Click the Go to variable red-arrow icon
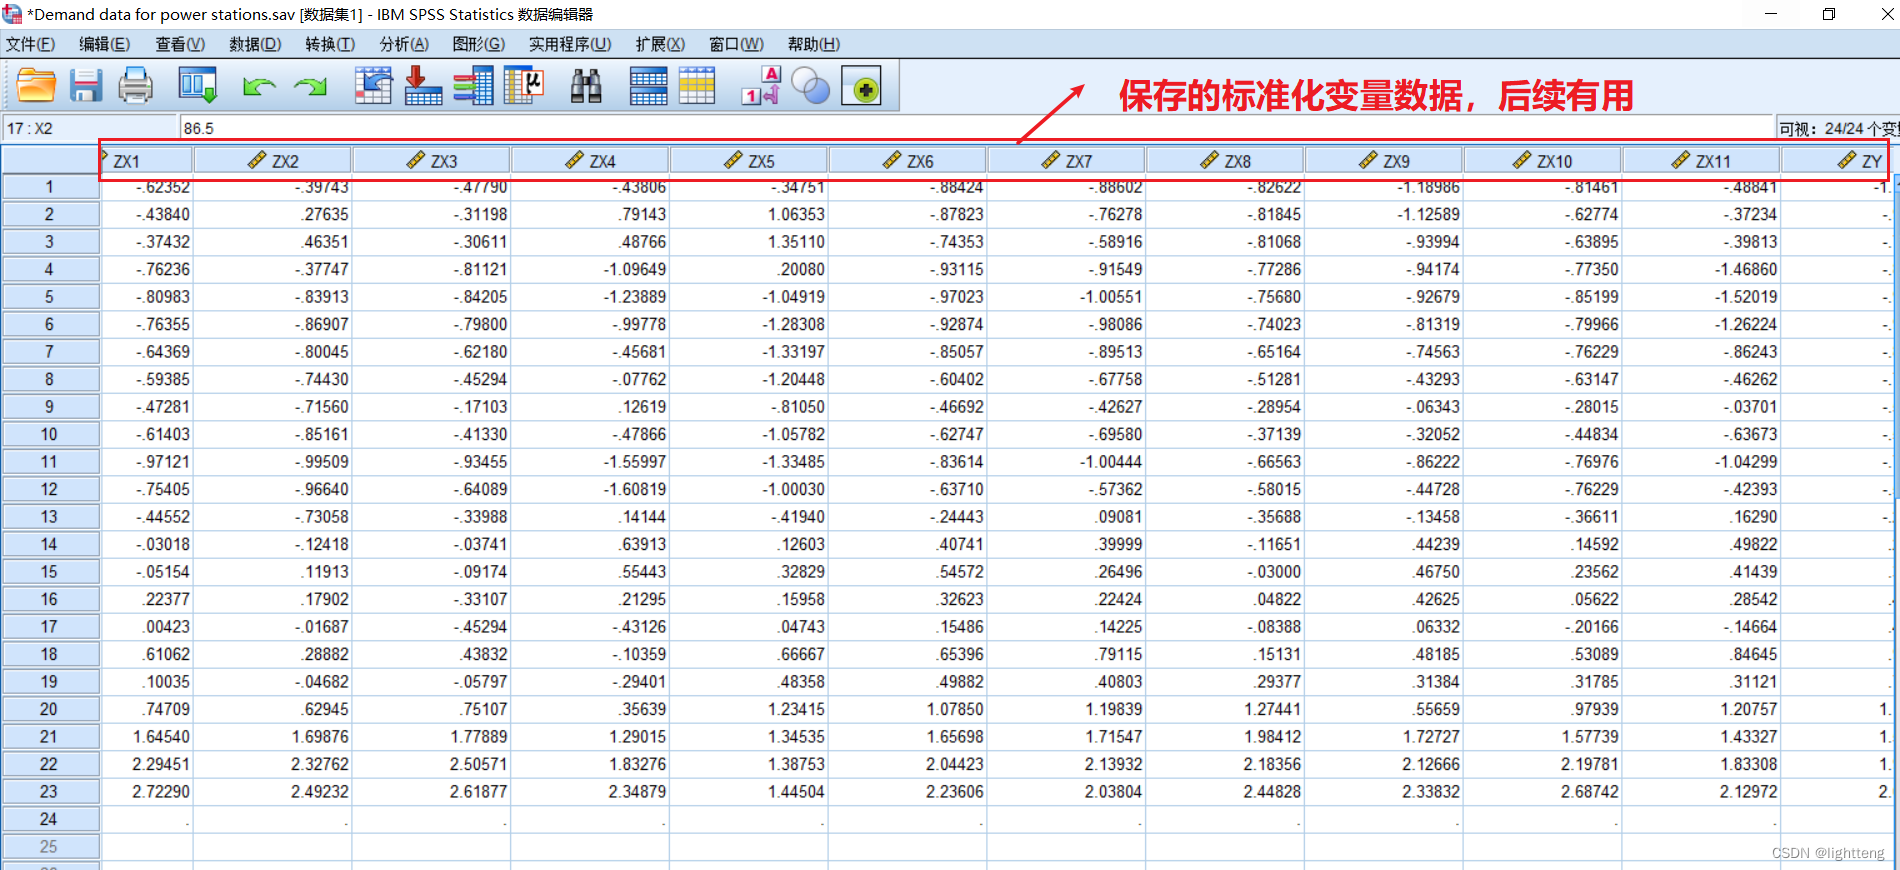The width and height of the screenshot is (1900, 870). [423, 86]
